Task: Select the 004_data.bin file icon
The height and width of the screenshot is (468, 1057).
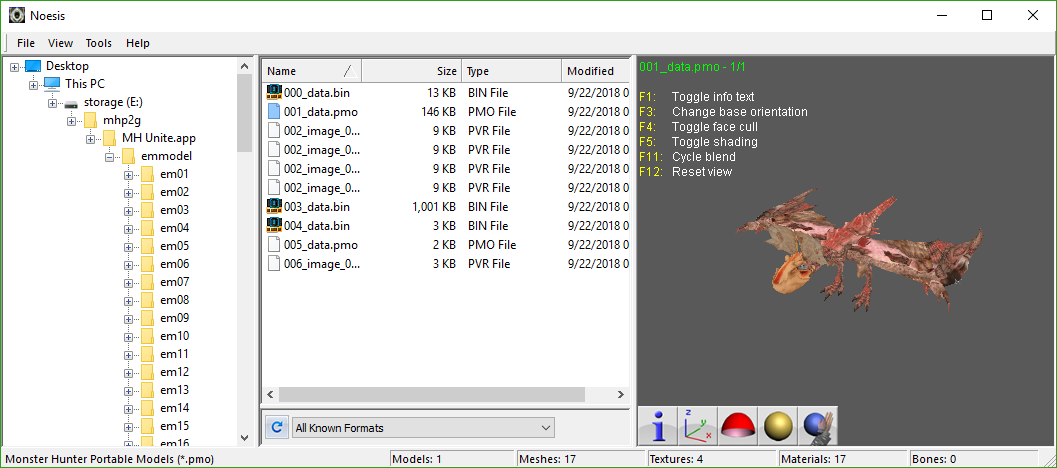Action: point(274,225)
